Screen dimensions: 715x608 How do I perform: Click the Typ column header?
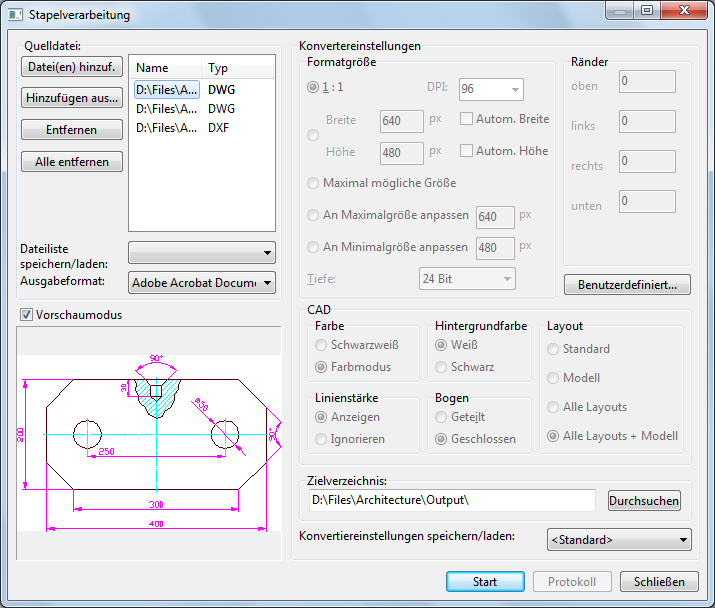[x=238, y=68]
